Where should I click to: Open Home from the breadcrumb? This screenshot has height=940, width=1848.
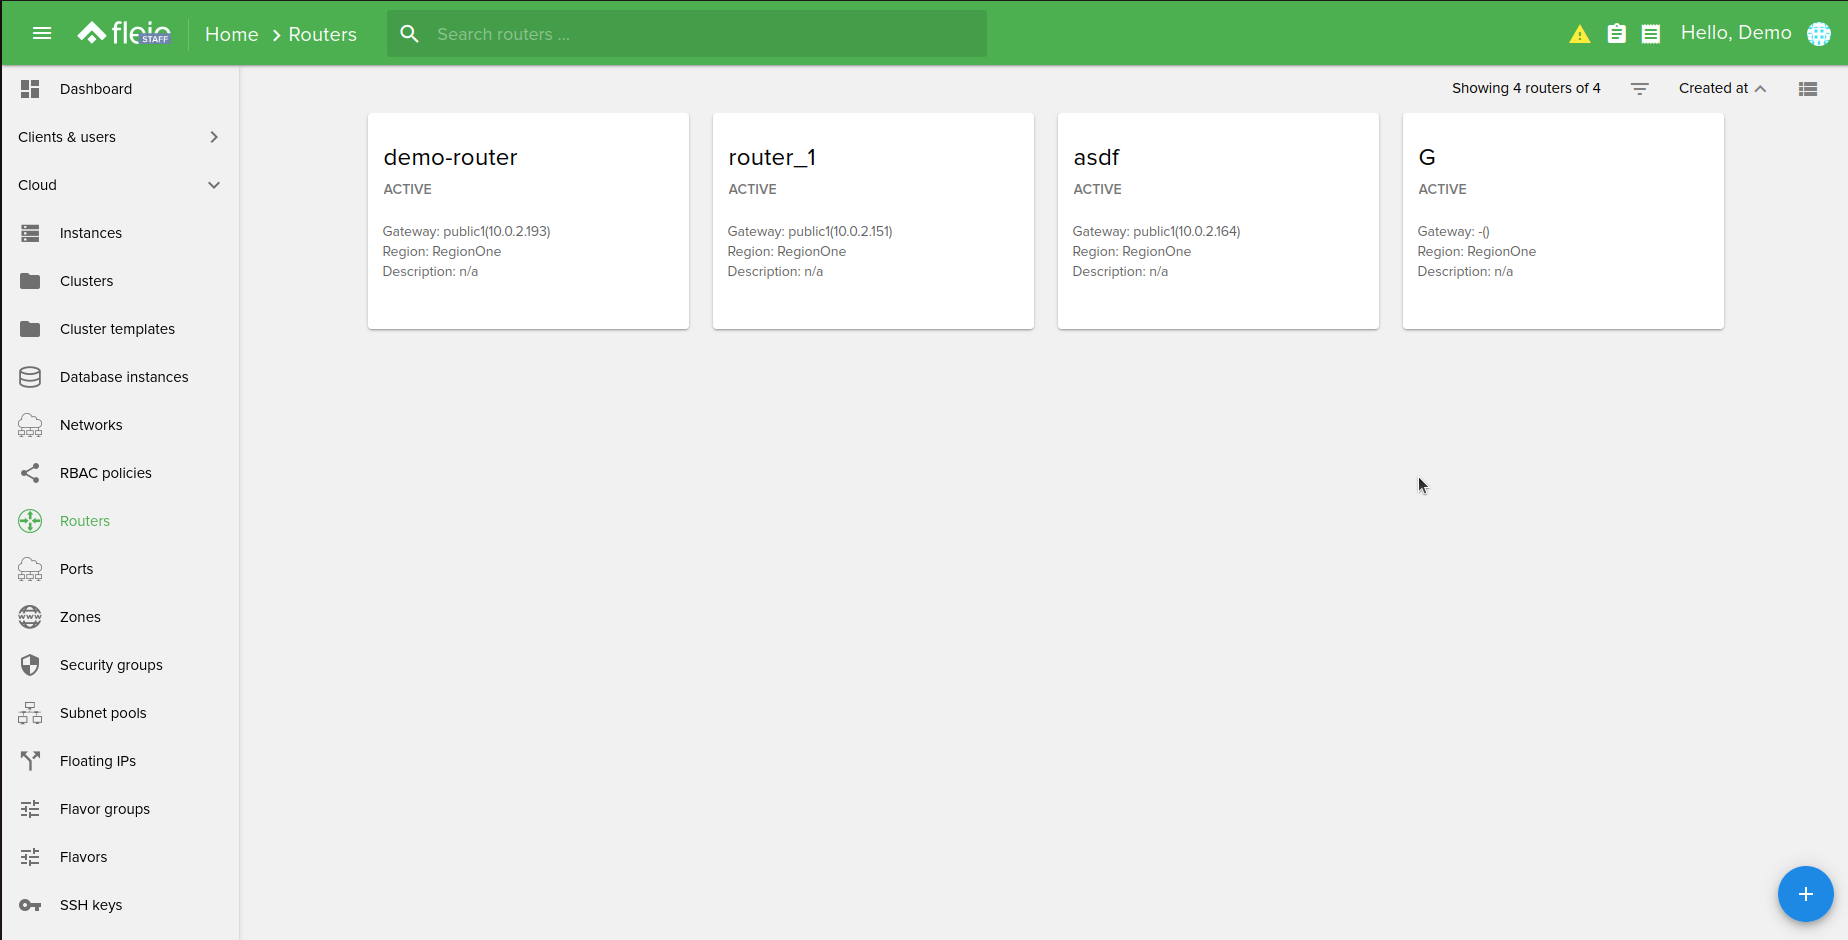point(231,33)
